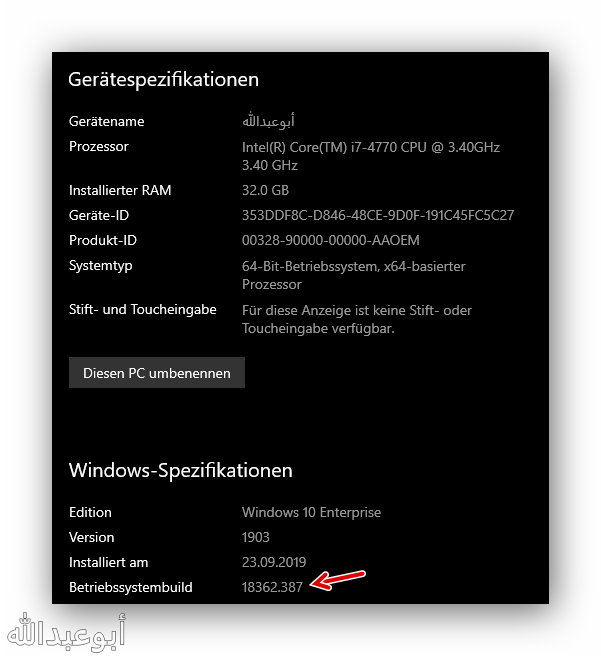Click the Produkt-ID value 00328-90000-00000-AAOEM
601x656 pixels.
329,240
